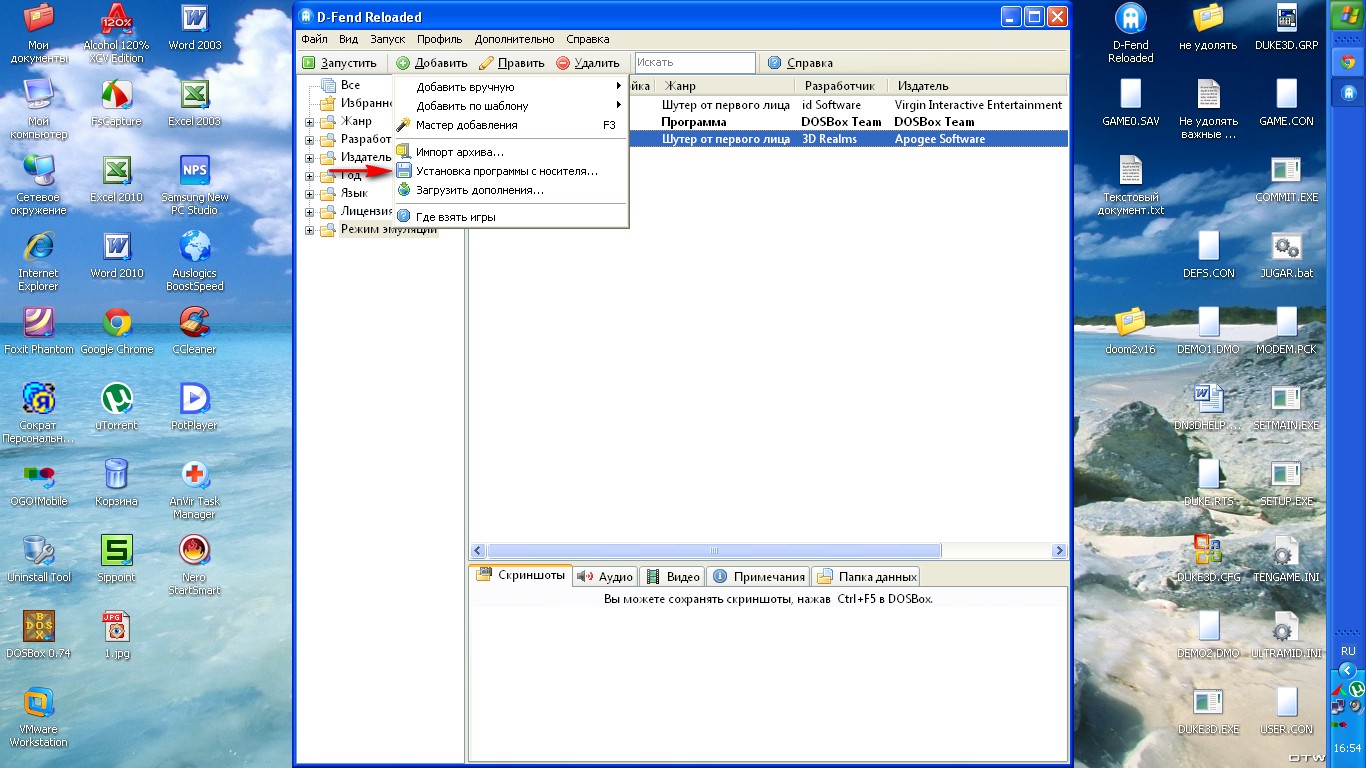Open the Добавить вручную submenu
The image size is (1366, 768).
[510, 87]
